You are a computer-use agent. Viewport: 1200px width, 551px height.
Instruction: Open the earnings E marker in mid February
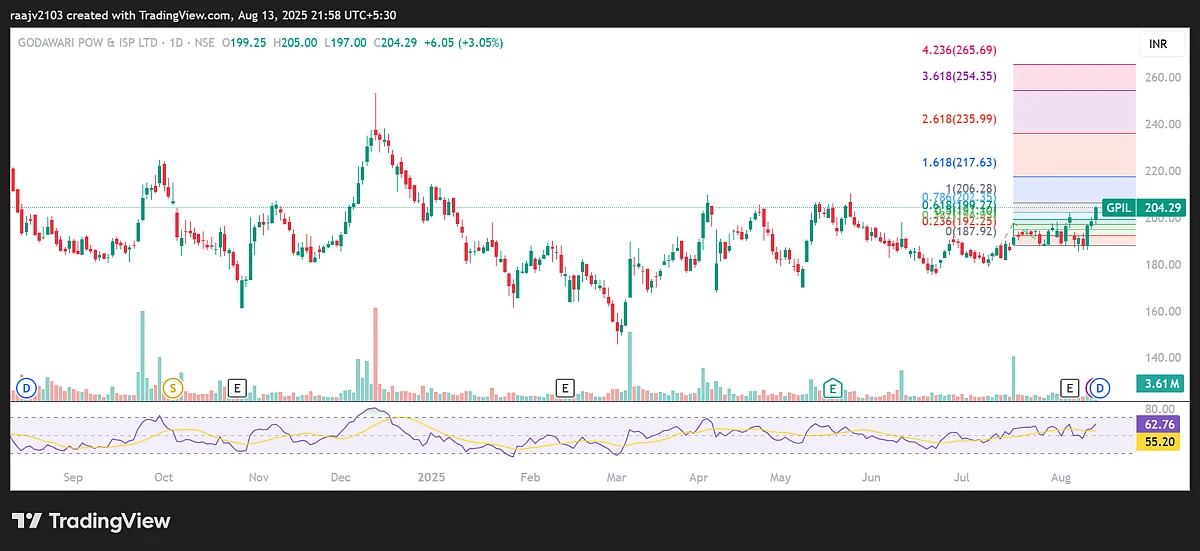[x=565, y=386]
